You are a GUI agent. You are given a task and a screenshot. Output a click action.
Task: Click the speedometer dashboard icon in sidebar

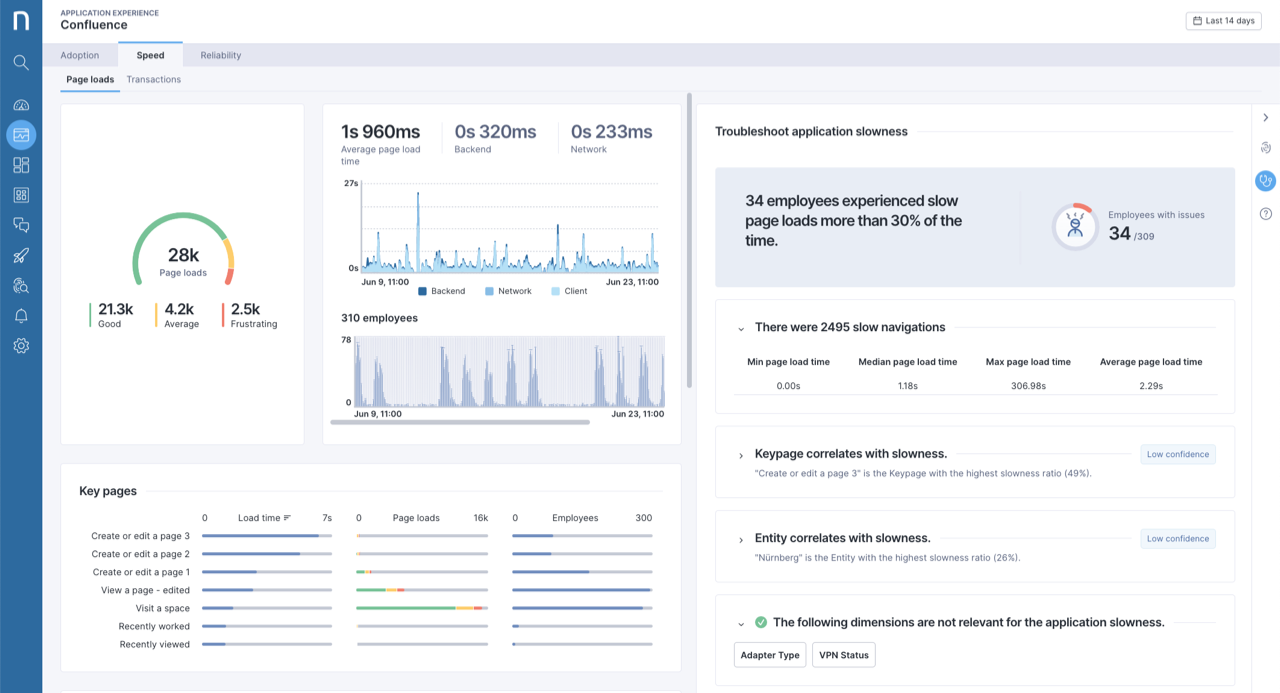21,105
